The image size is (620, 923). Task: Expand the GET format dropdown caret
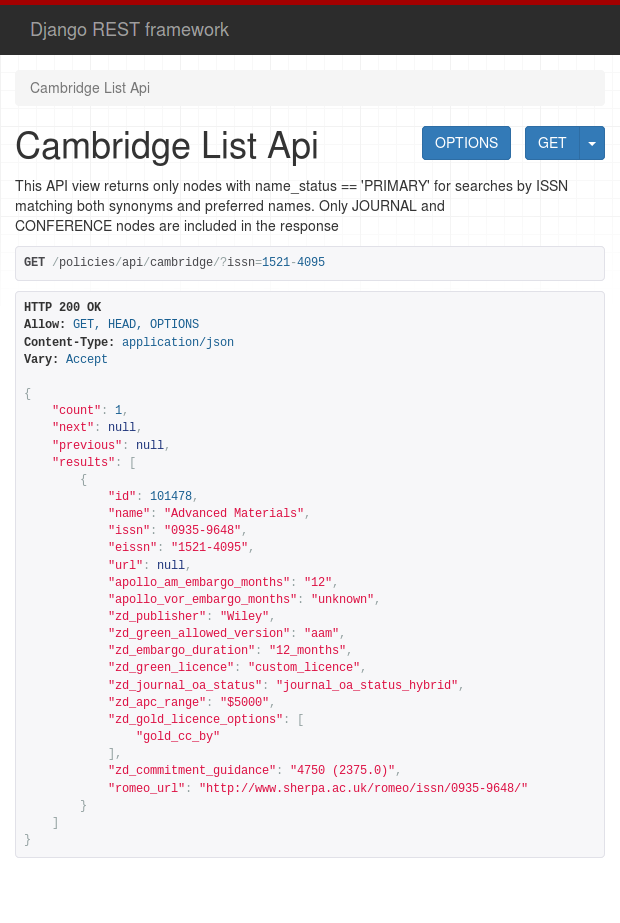[x=592, y=143]
